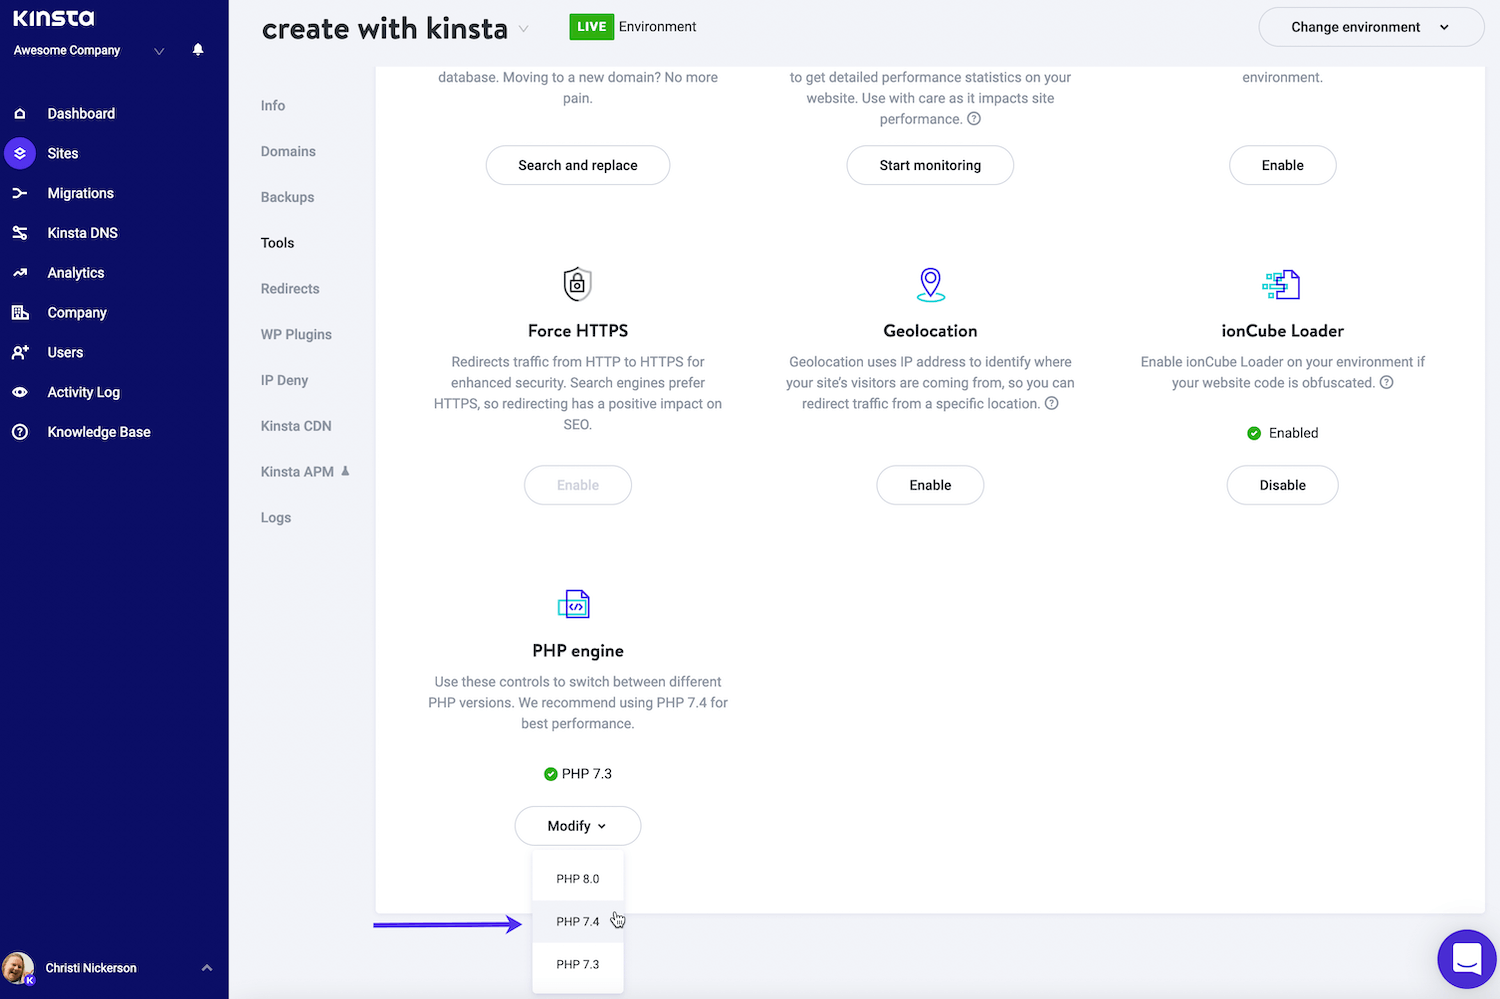Image resolution: width=1500 pixels, height=999 pixels.
Task: Click the Kinsta DNS icon
Action: (x=20, y=233)
